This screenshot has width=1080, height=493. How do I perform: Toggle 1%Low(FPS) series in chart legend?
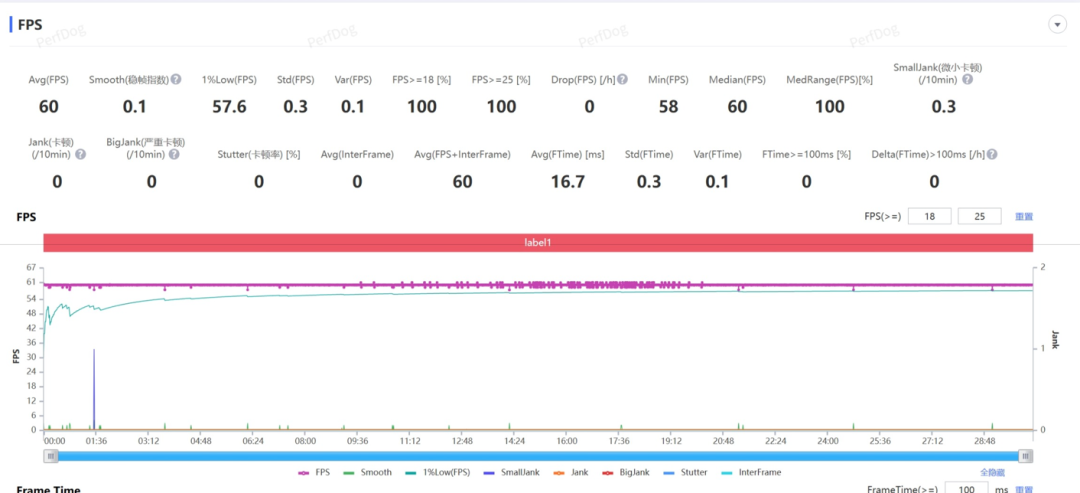437,472
